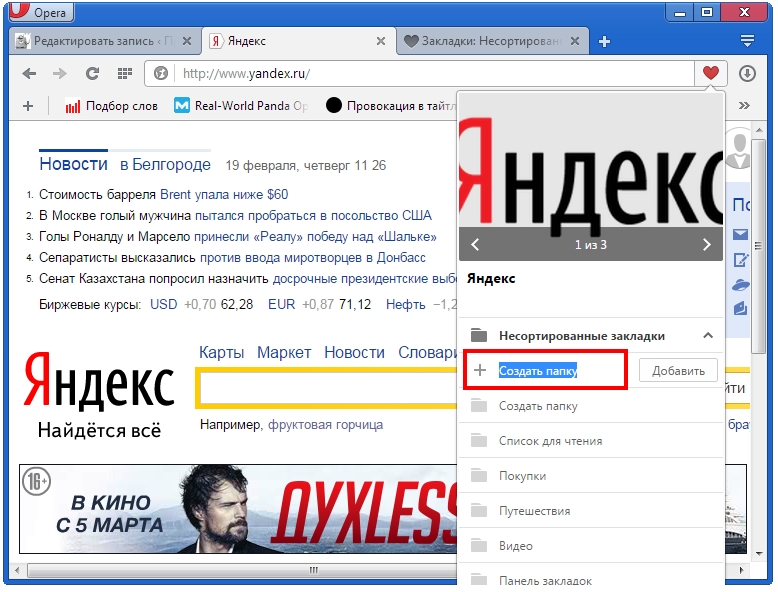Viewport: 778px width, 592px height.
Task: Show more bookmarks bar items chevron
Action: coord(744,105)
